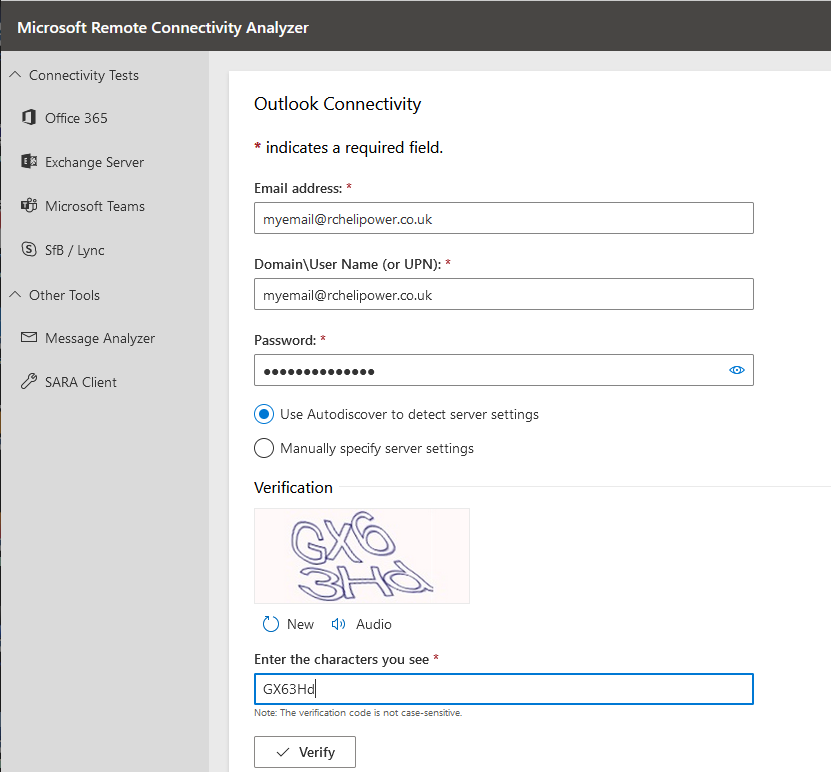Click the Office 365 icon in sidebar
Viewport: 831px width, 772px height.
point(29,117)
